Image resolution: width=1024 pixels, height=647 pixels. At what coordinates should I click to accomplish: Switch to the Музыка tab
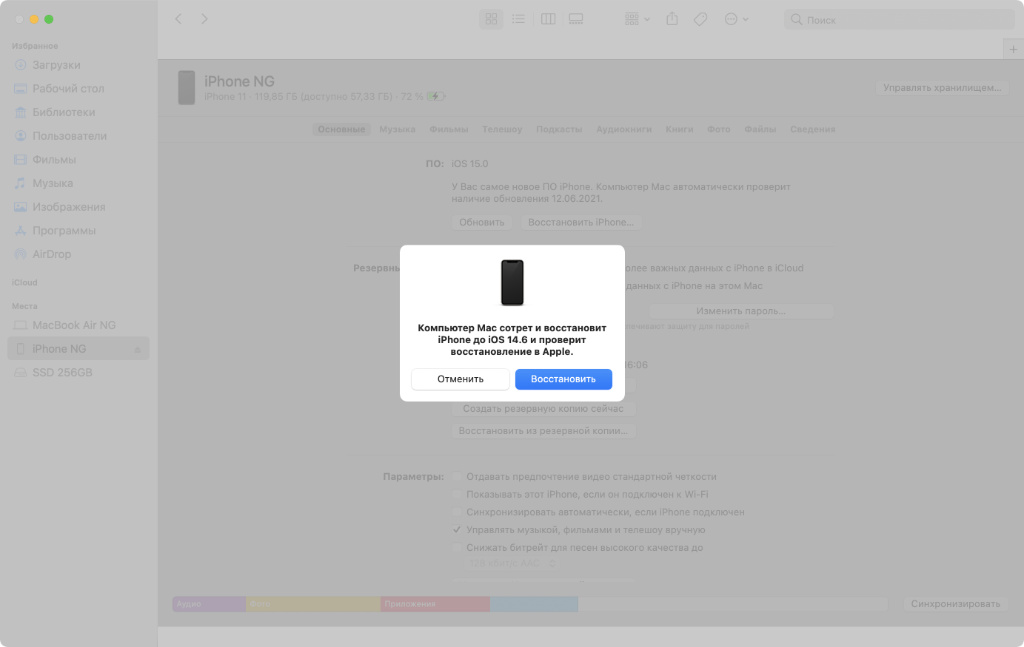397,129
